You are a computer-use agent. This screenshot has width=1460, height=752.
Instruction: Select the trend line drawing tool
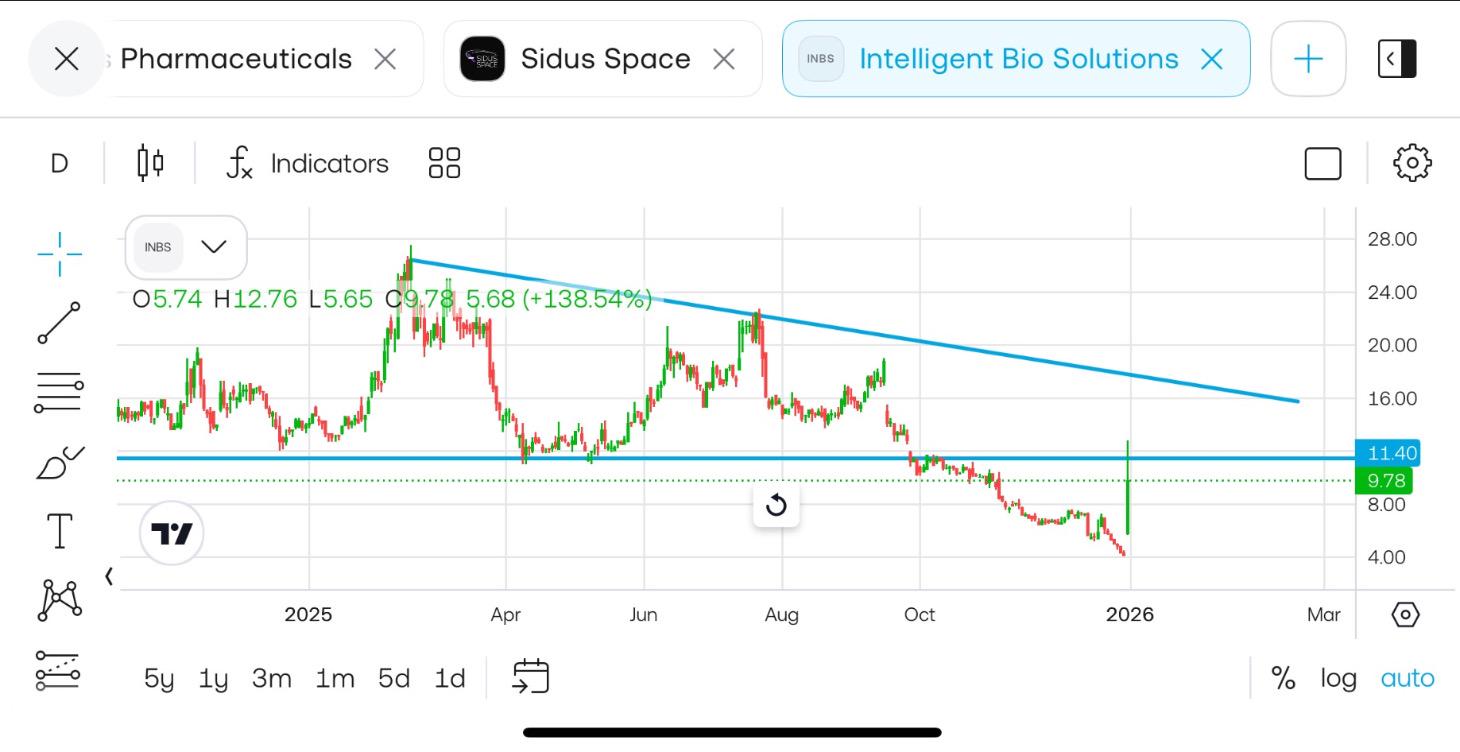coord(59,323)
